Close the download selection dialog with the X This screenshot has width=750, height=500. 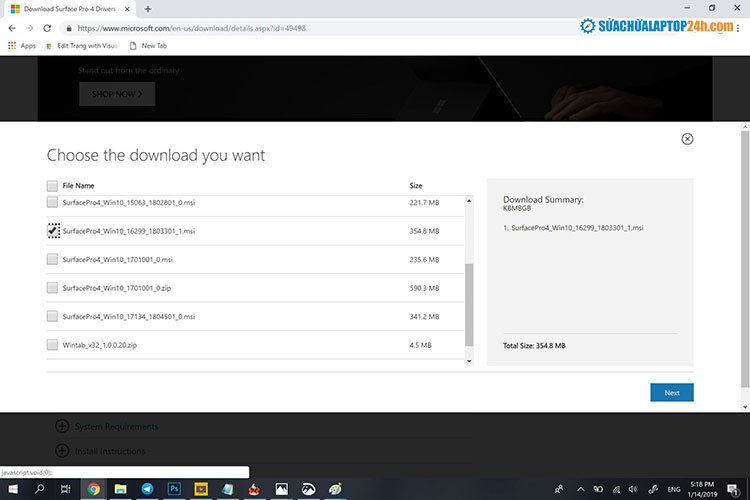(687, 139)
